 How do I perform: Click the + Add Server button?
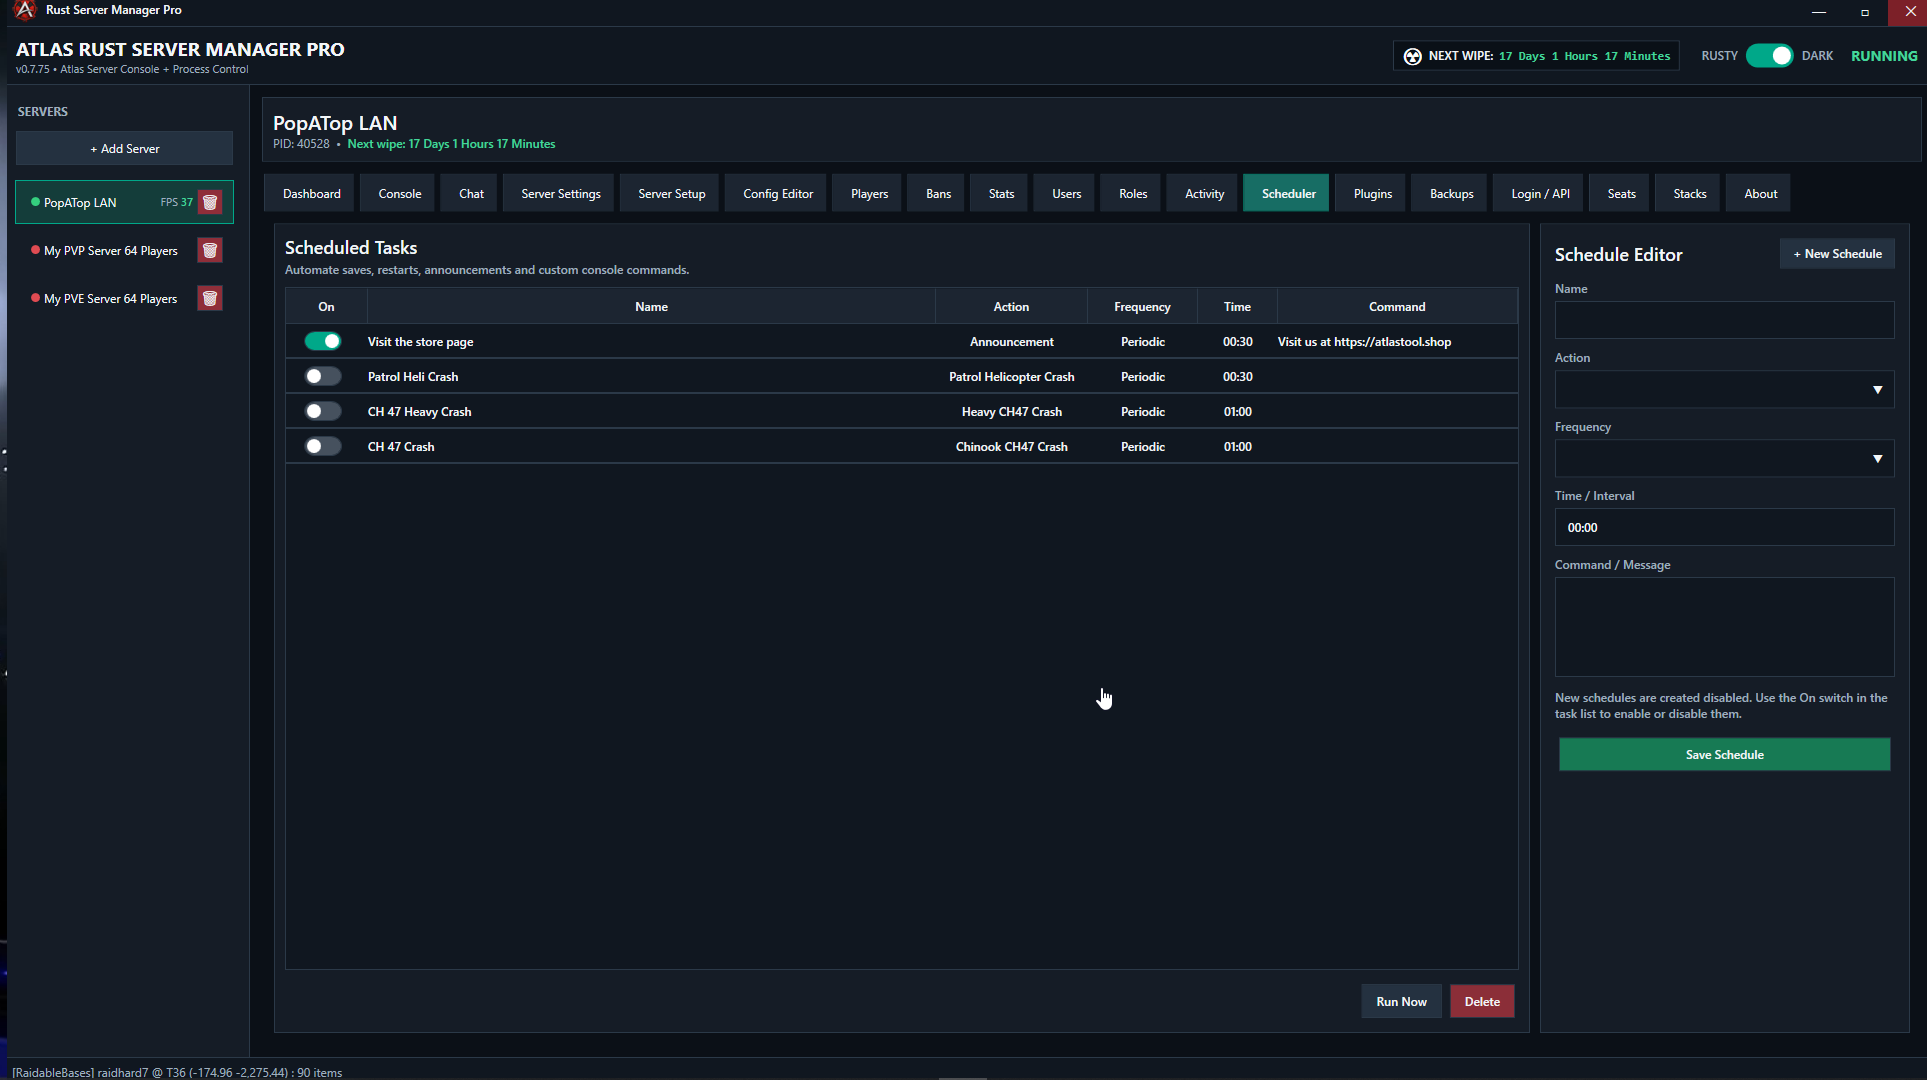(125, 148)
